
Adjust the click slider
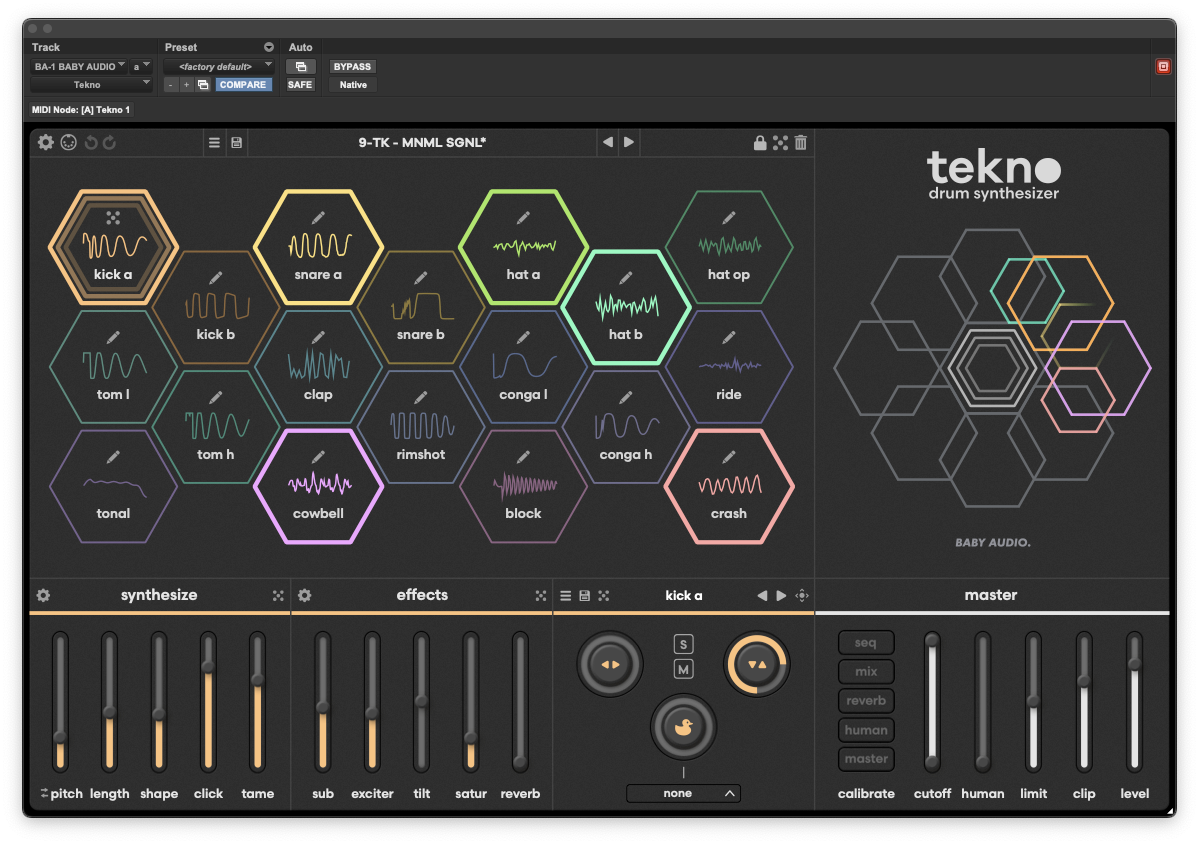pyautogui.click(x=208, y=701)
